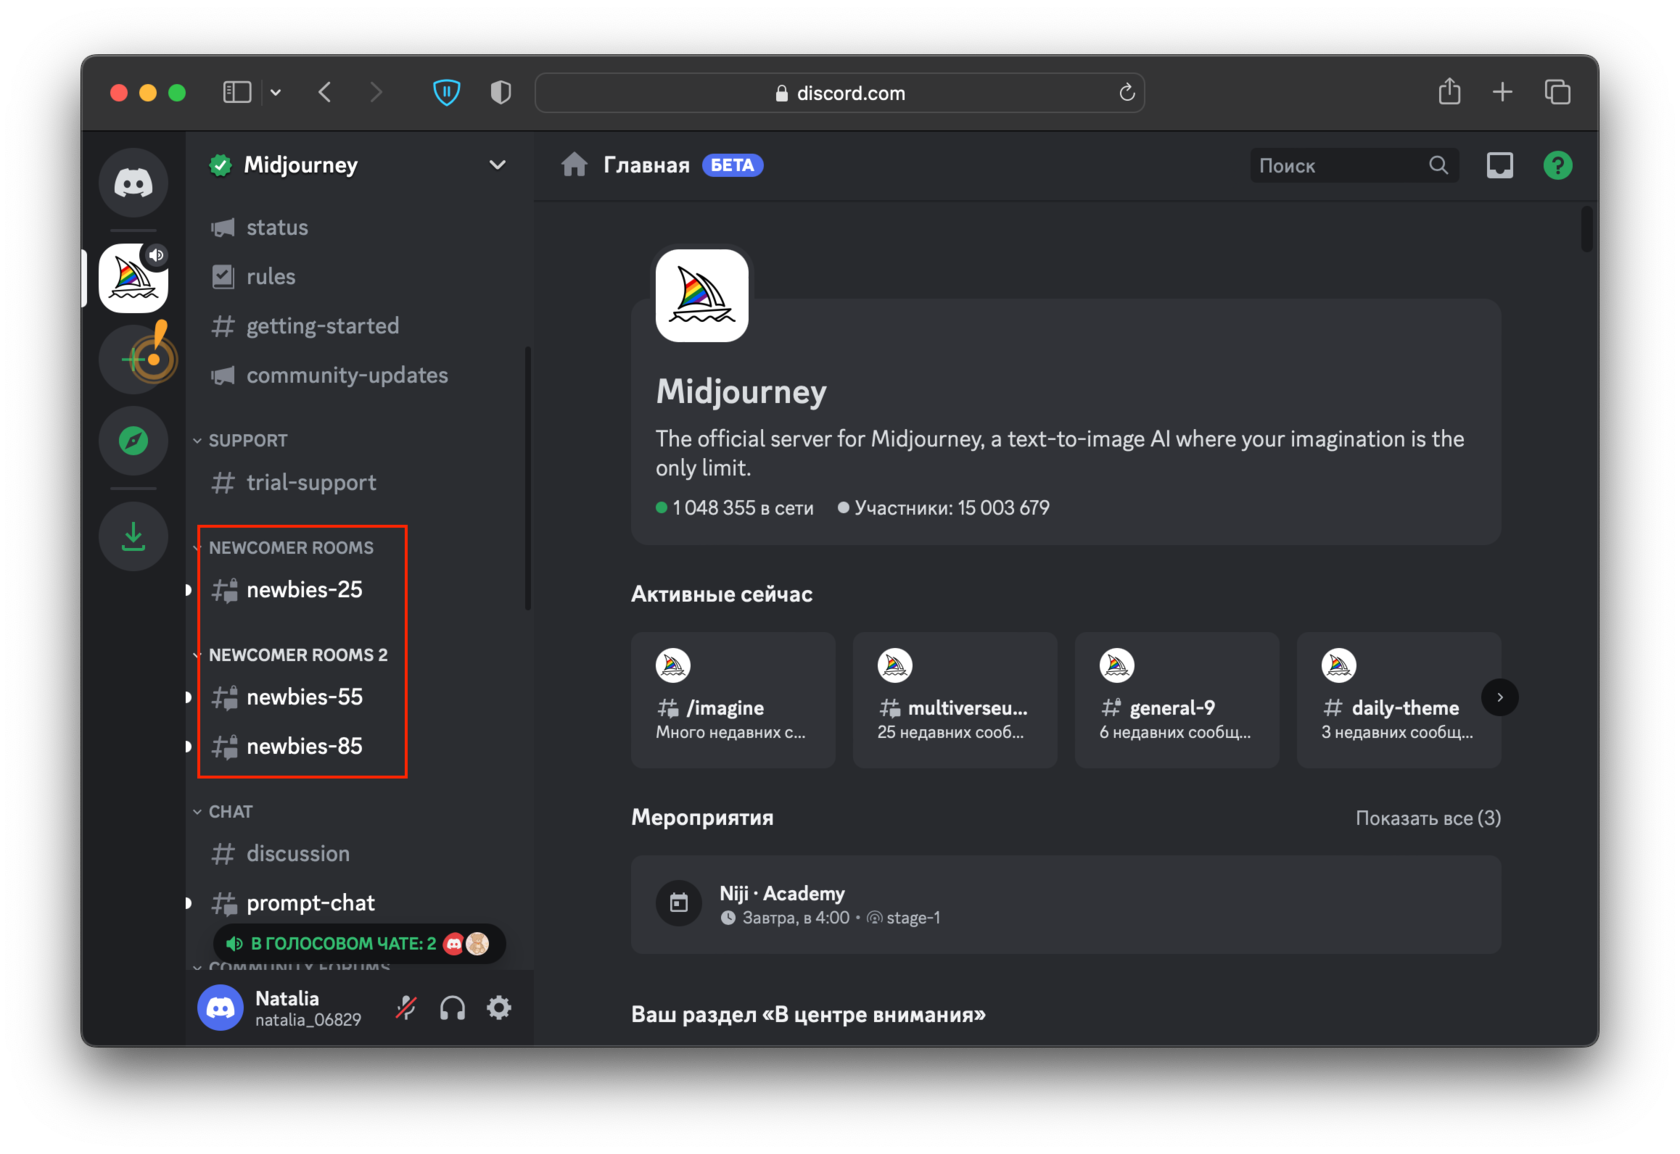The height and width of the screenshot is (1154, 1680).
Task: Click the БЕТА badge
Action: 733,165
